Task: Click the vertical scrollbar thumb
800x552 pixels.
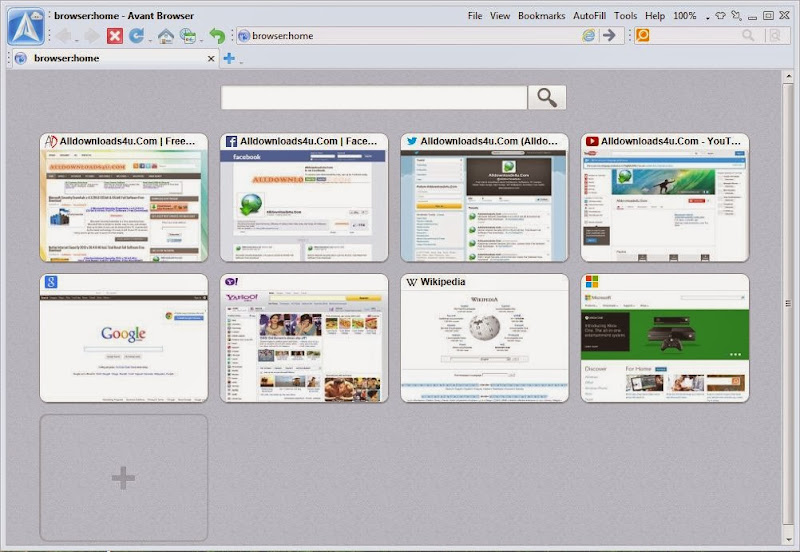Action: click(788, 304)
